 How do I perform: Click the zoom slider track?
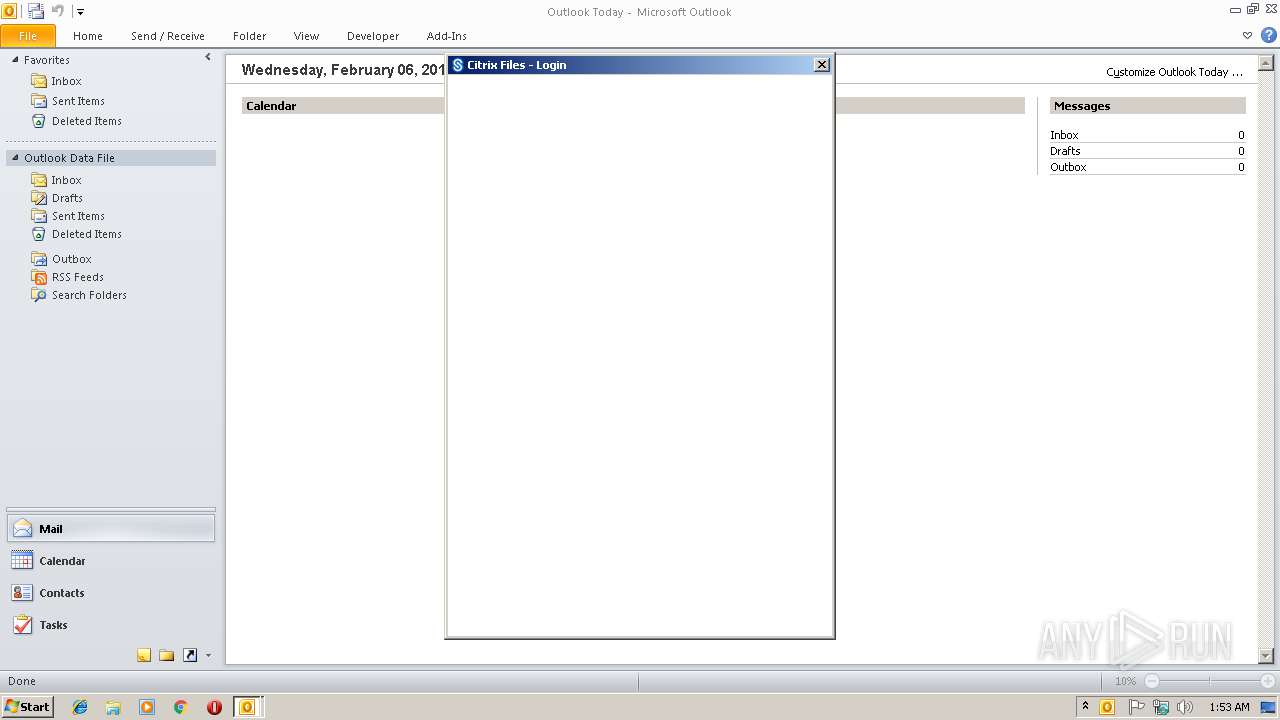point(1210,681)
